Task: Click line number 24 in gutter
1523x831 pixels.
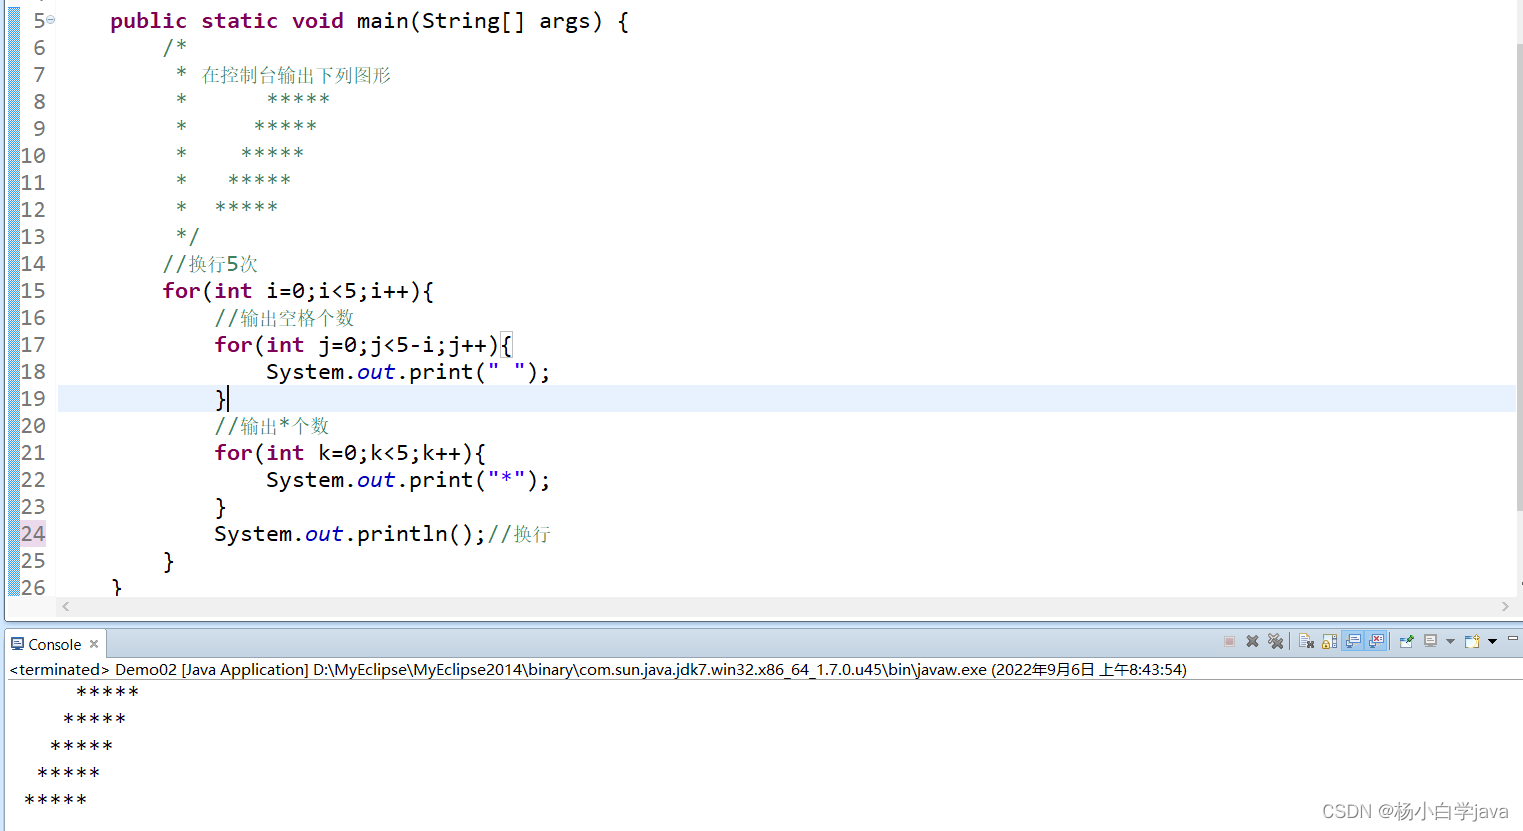Action: [x=33, y=534]
